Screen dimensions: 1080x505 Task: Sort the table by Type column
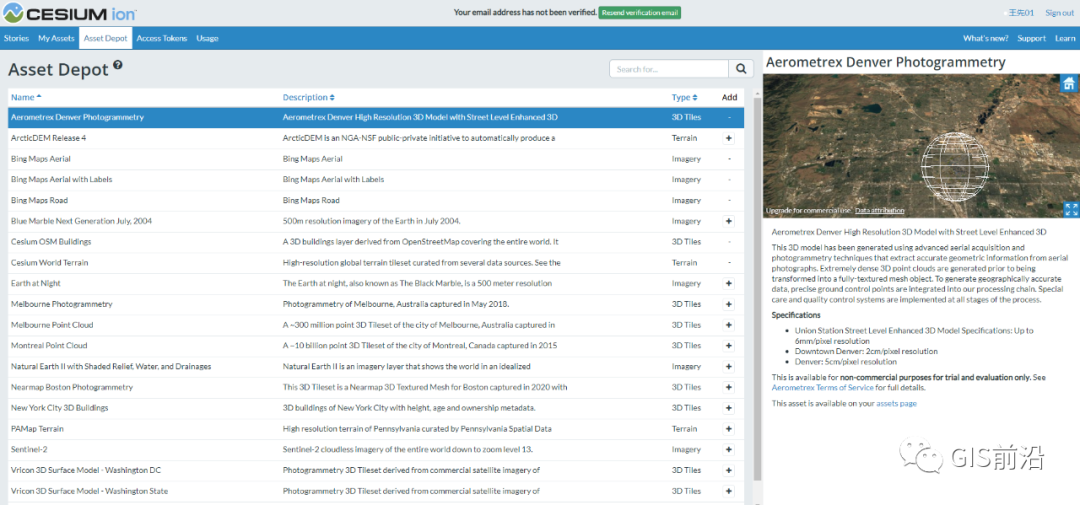(684, 97)
